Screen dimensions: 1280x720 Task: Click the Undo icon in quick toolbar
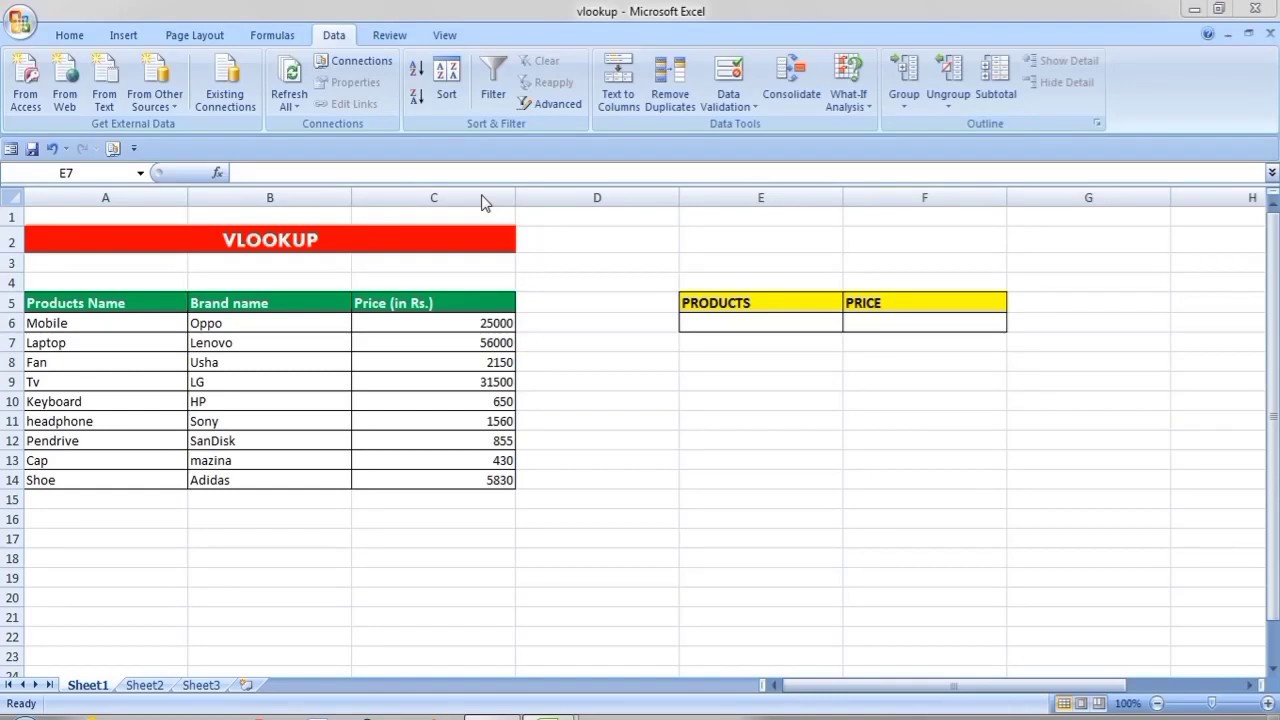tap(52, 149)
